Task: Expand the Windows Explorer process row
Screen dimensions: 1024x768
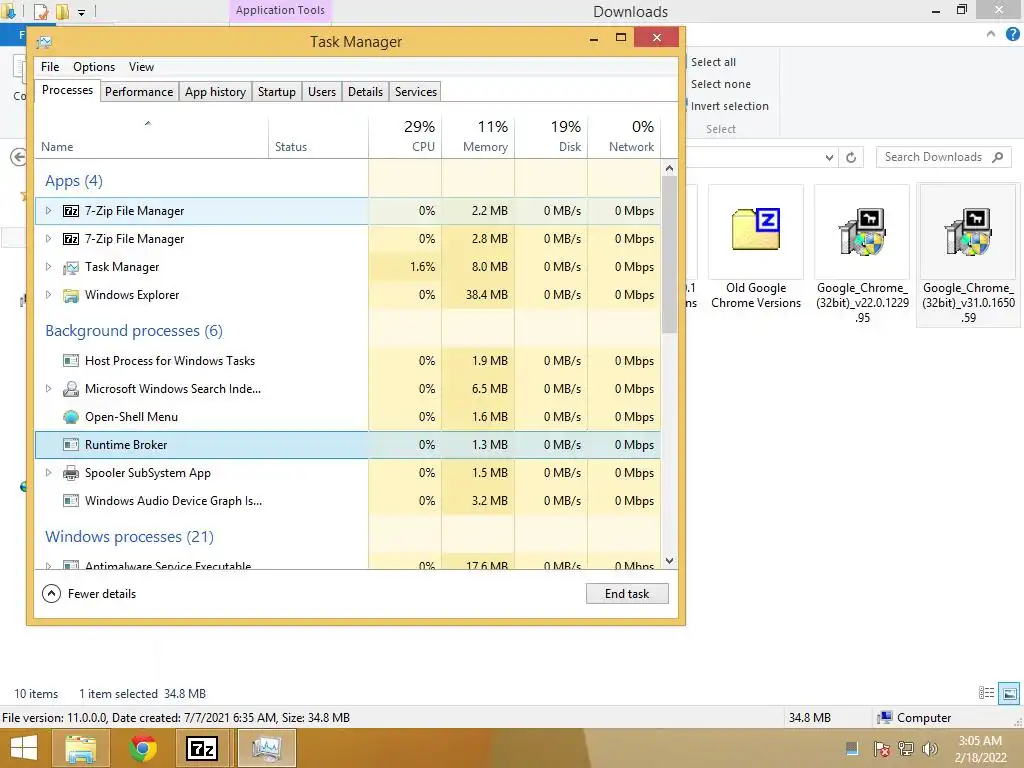Action: (48, 295)
